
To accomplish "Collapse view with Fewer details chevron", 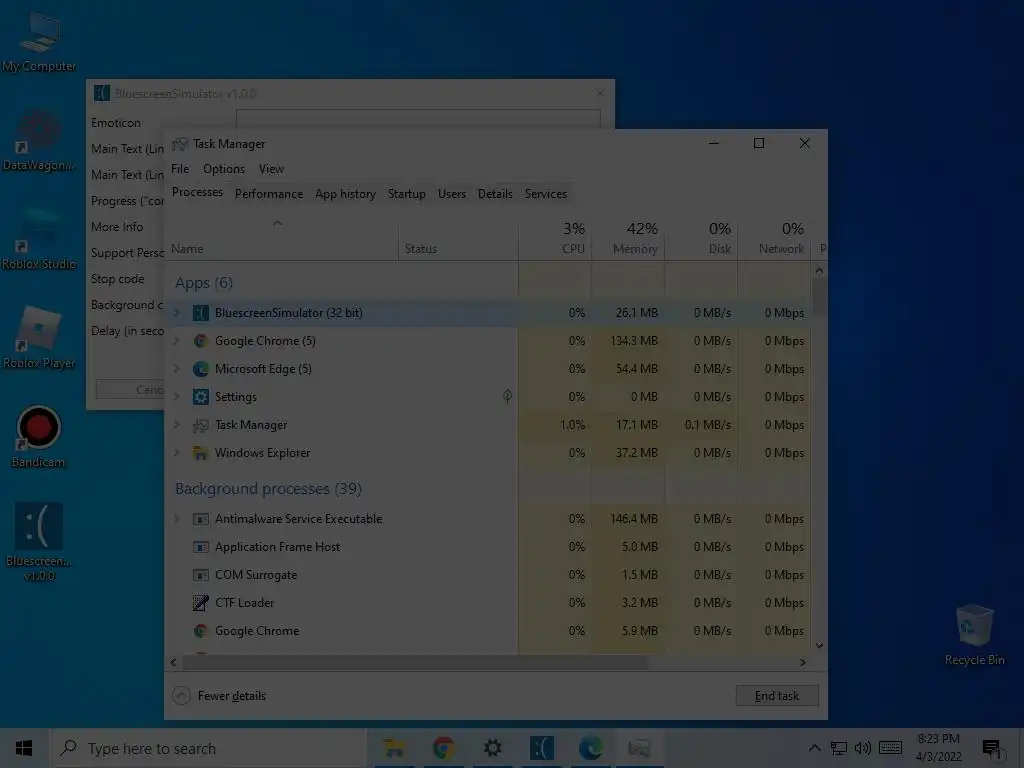I will click(182, 696).
